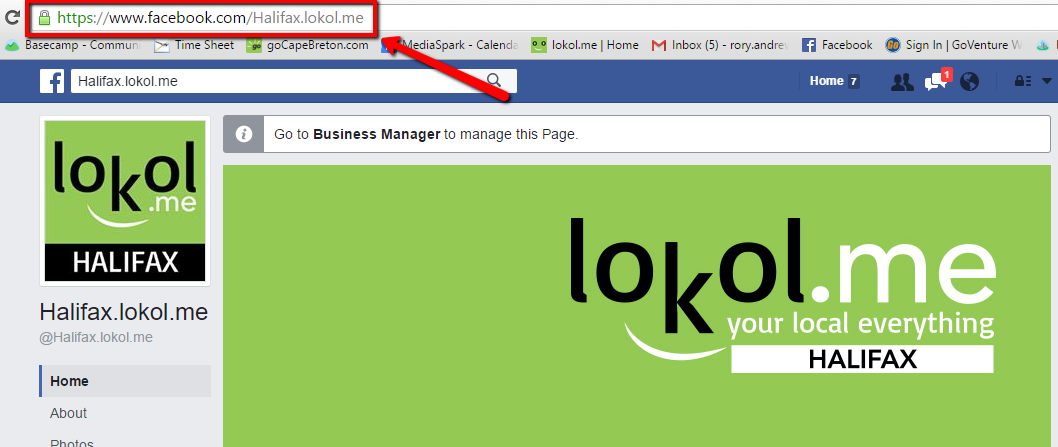Screen dimensions: 1058x447
Task: Click the search magnifier icon
Action: click(x=495, y=81)
